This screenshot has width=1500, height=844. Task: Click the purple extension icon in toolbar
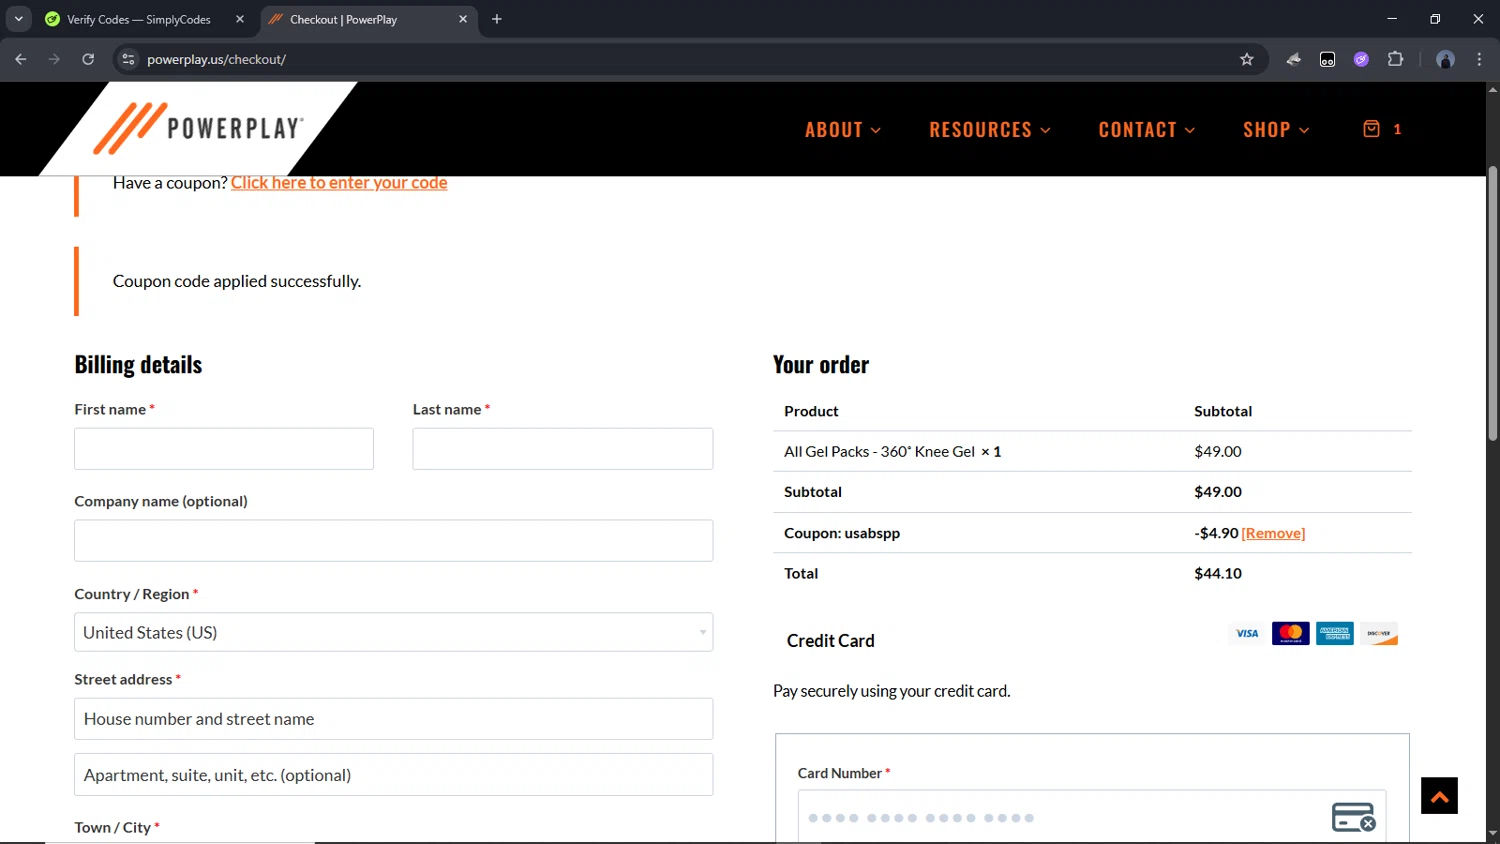pyautogui.click(x=1361, y=59)
